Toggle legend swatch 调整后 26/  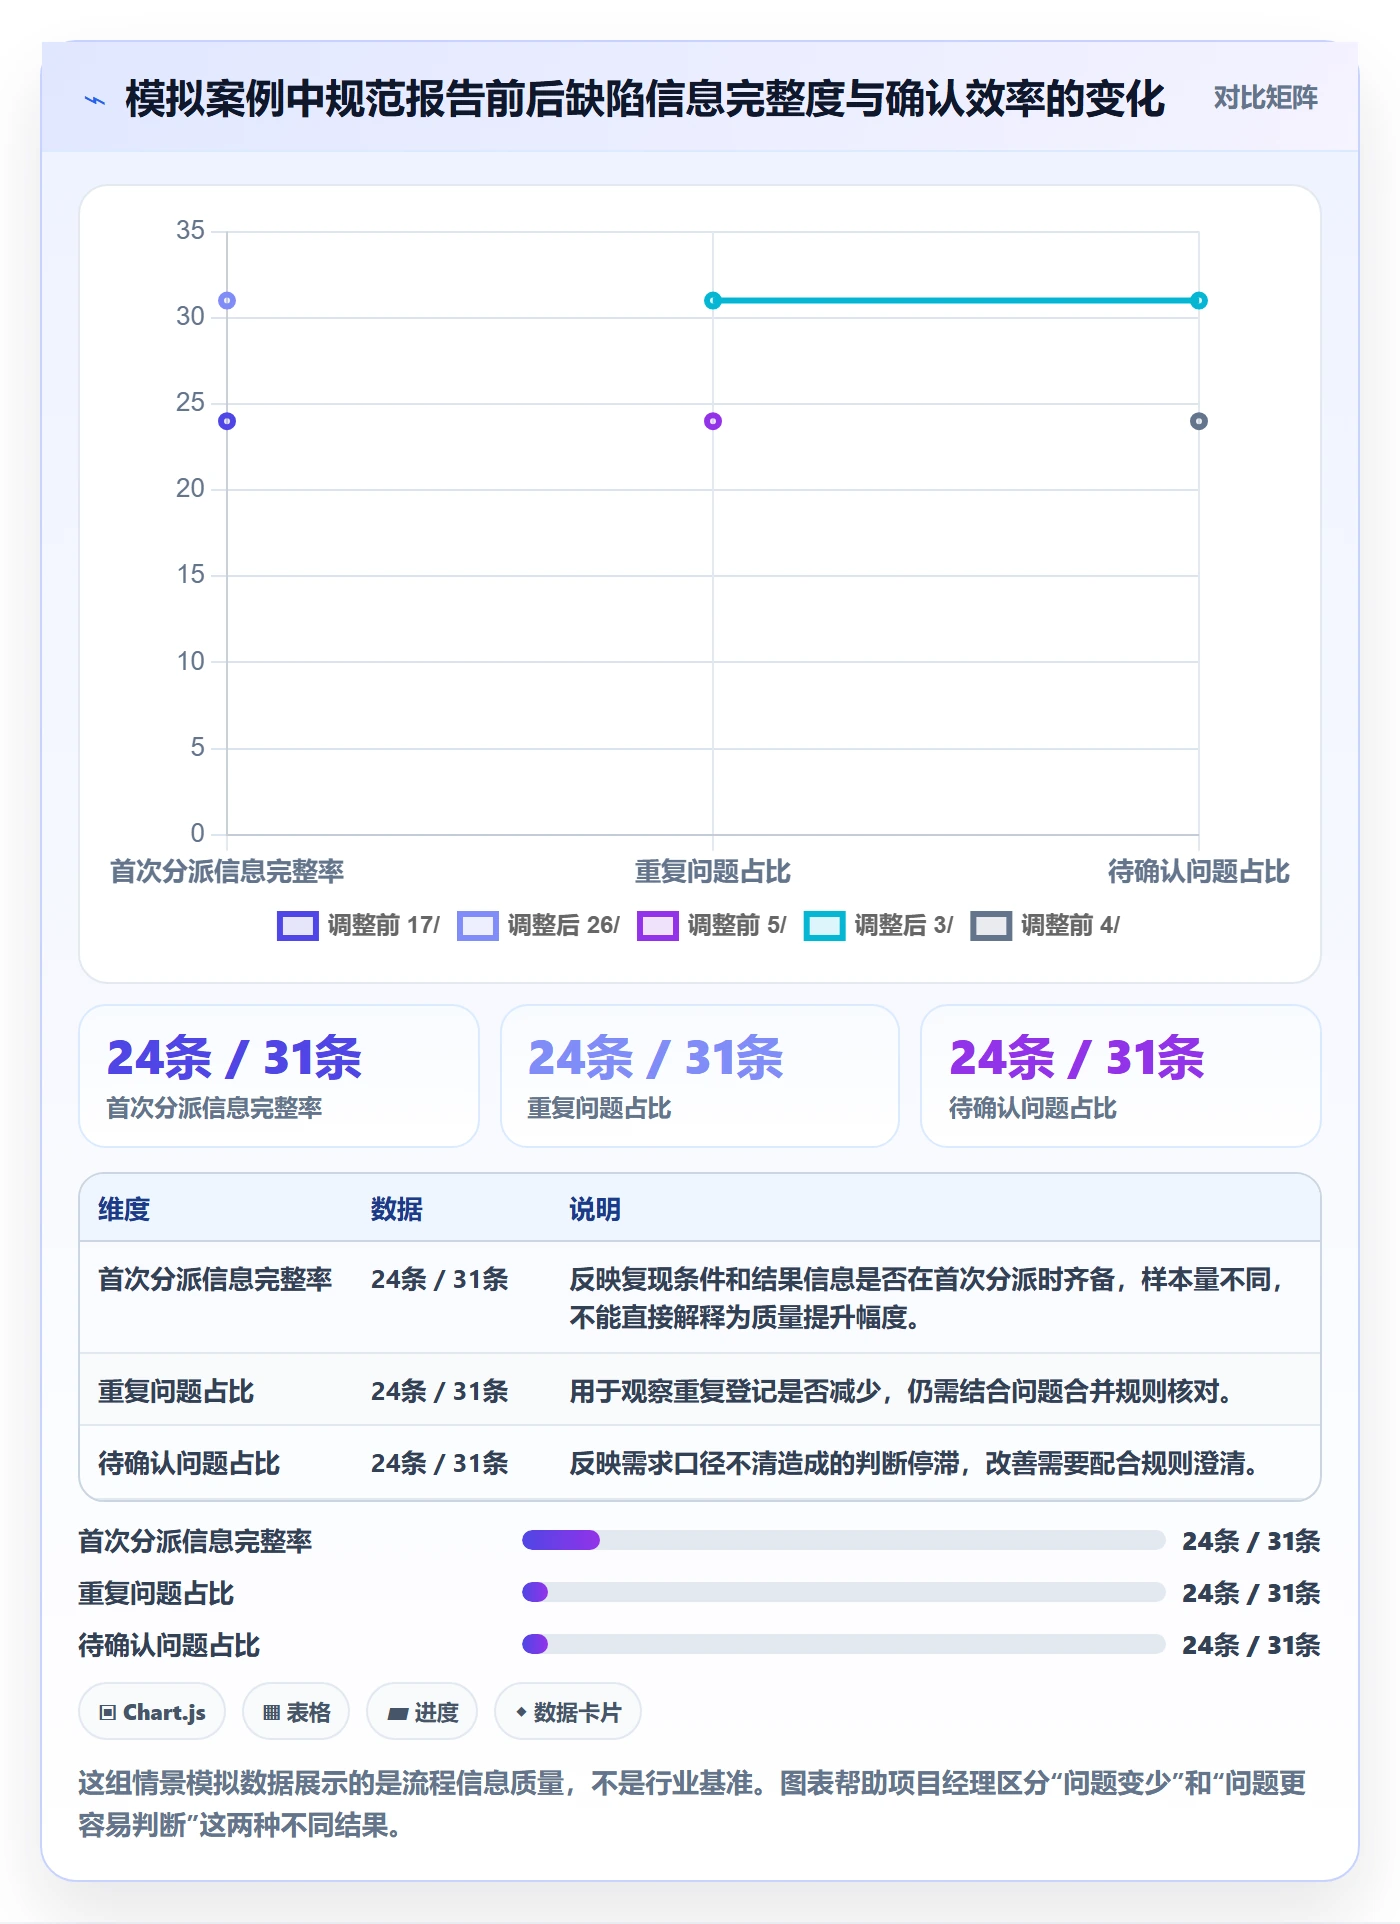click(x=477, y=926)
